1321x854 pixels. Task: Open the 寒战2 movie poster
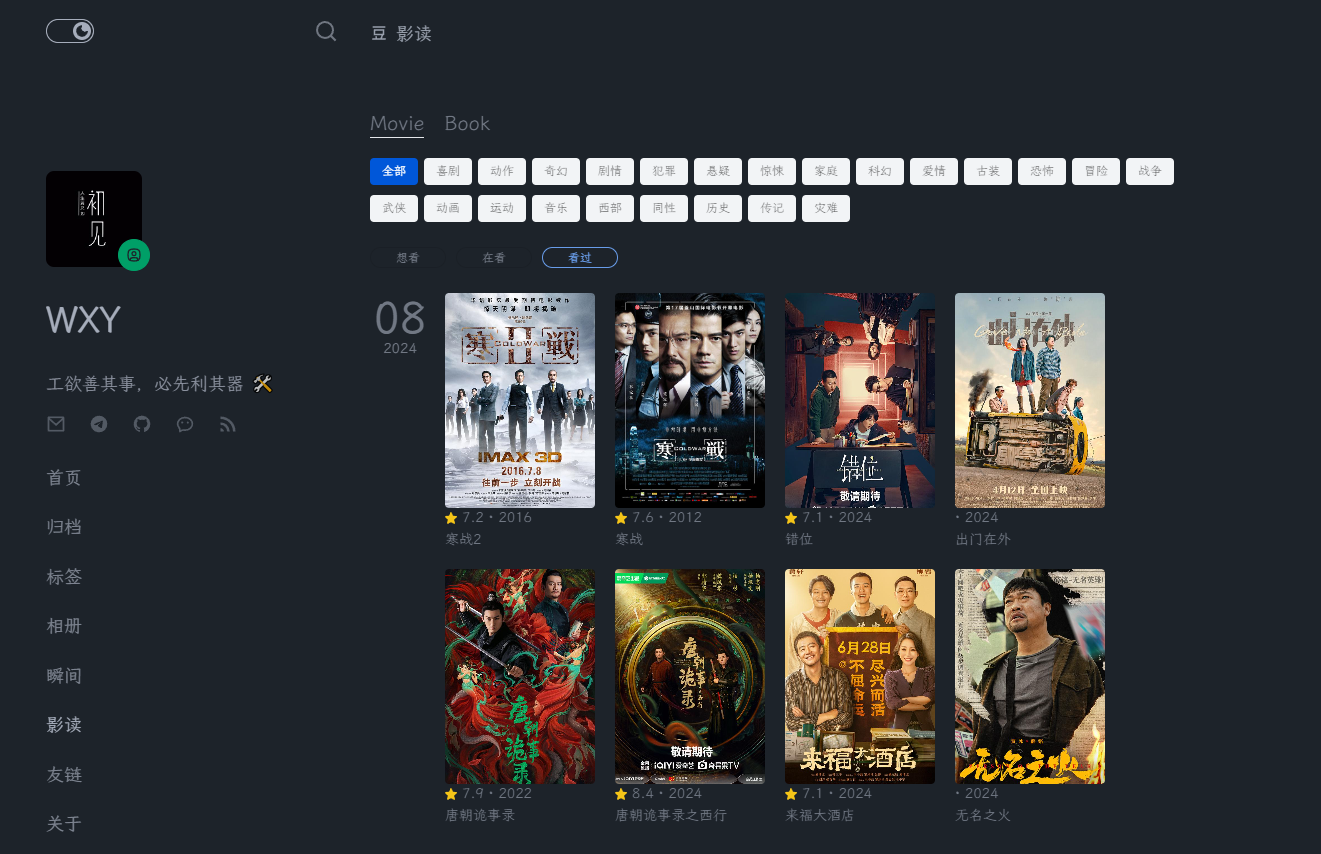coord(520,400)
